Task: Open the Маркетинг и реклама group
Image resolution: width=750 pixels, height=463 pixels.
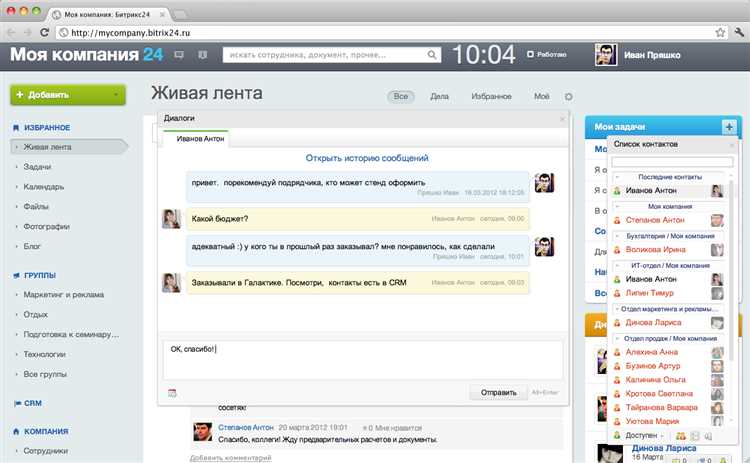Action: 64,295
